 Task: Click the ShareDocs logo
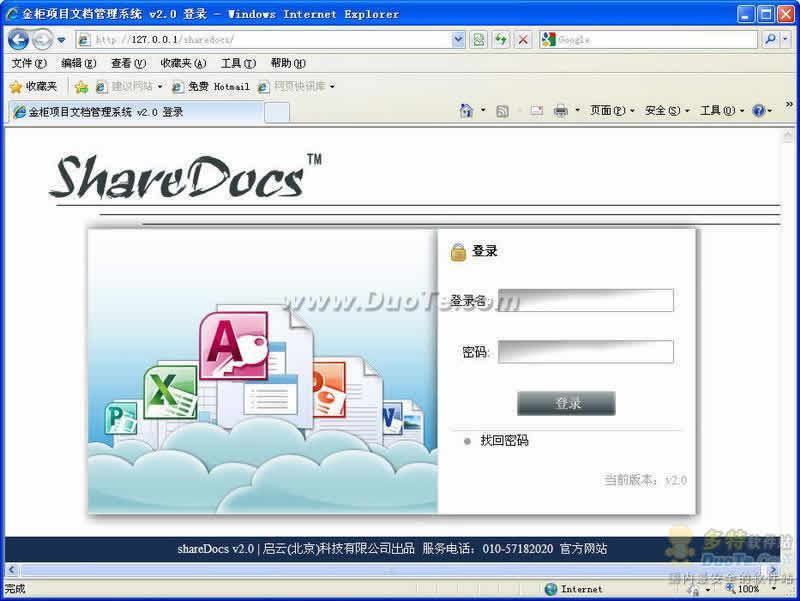[x=186, y=176]
